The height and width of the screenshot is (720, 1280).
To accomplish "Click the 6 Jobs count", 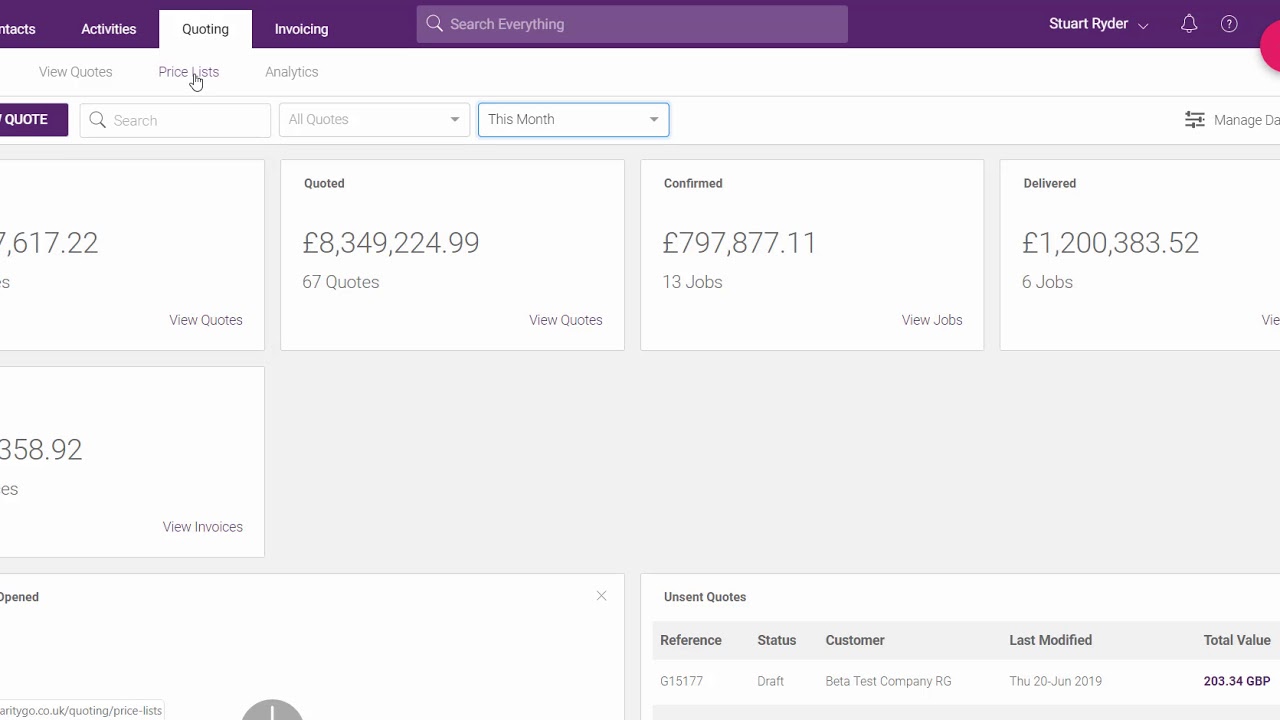I will 1047,282.
